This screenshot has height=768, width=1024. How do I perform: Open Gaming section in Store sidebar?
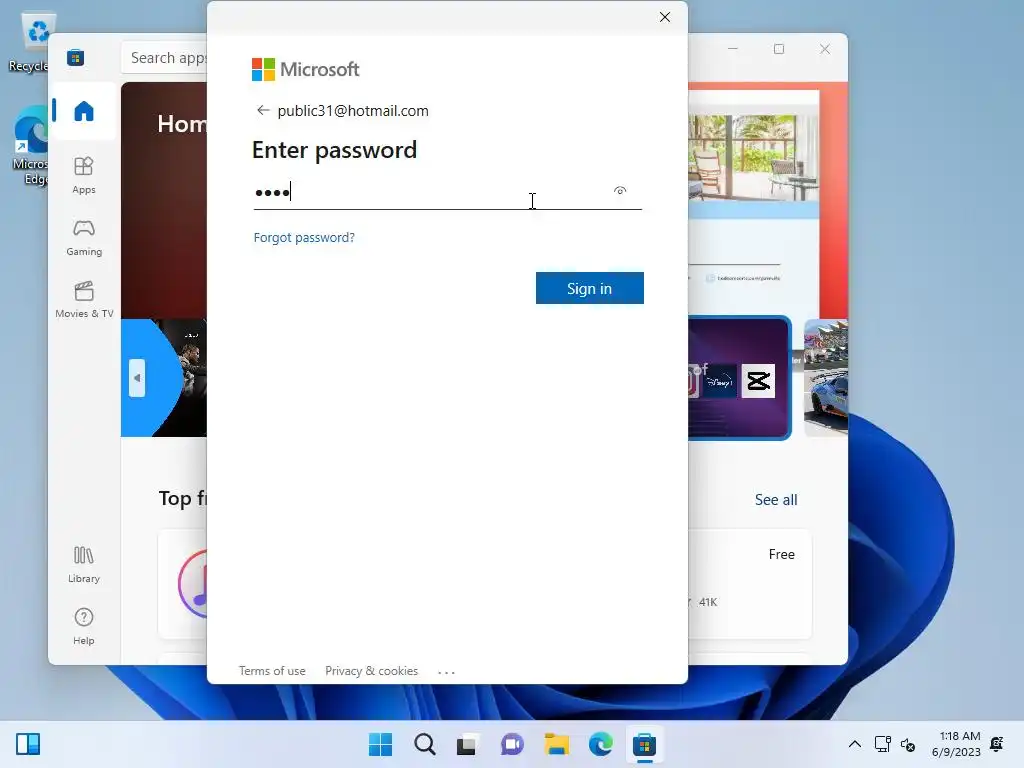click(84, 237)
